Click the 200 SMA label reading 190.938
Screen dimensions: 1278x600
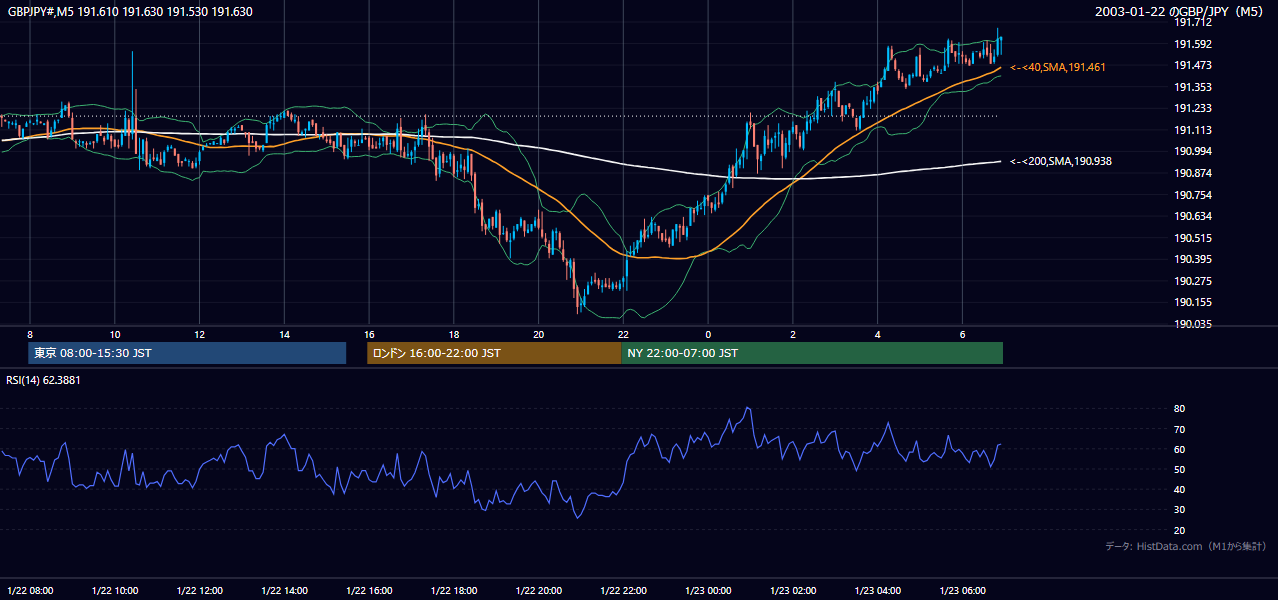(x=1061, y=161)
